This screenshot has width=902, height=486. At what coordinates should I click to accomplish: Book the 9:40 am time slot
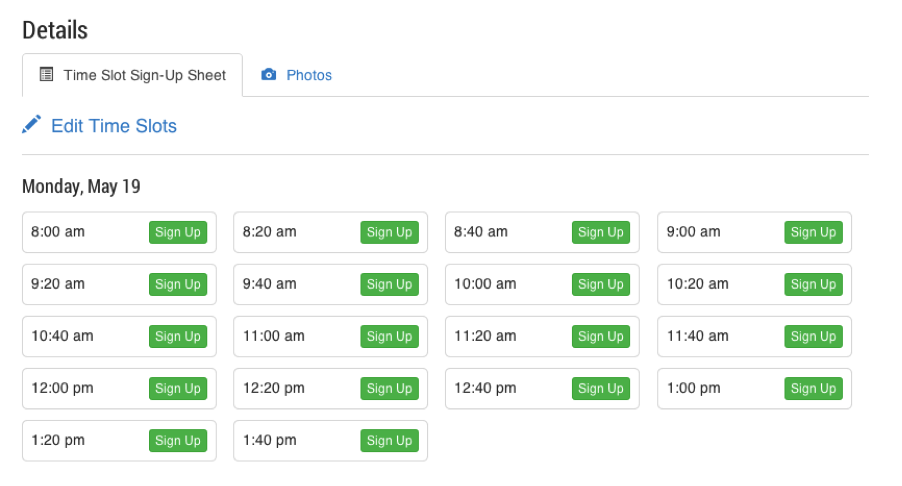point(389,284)
